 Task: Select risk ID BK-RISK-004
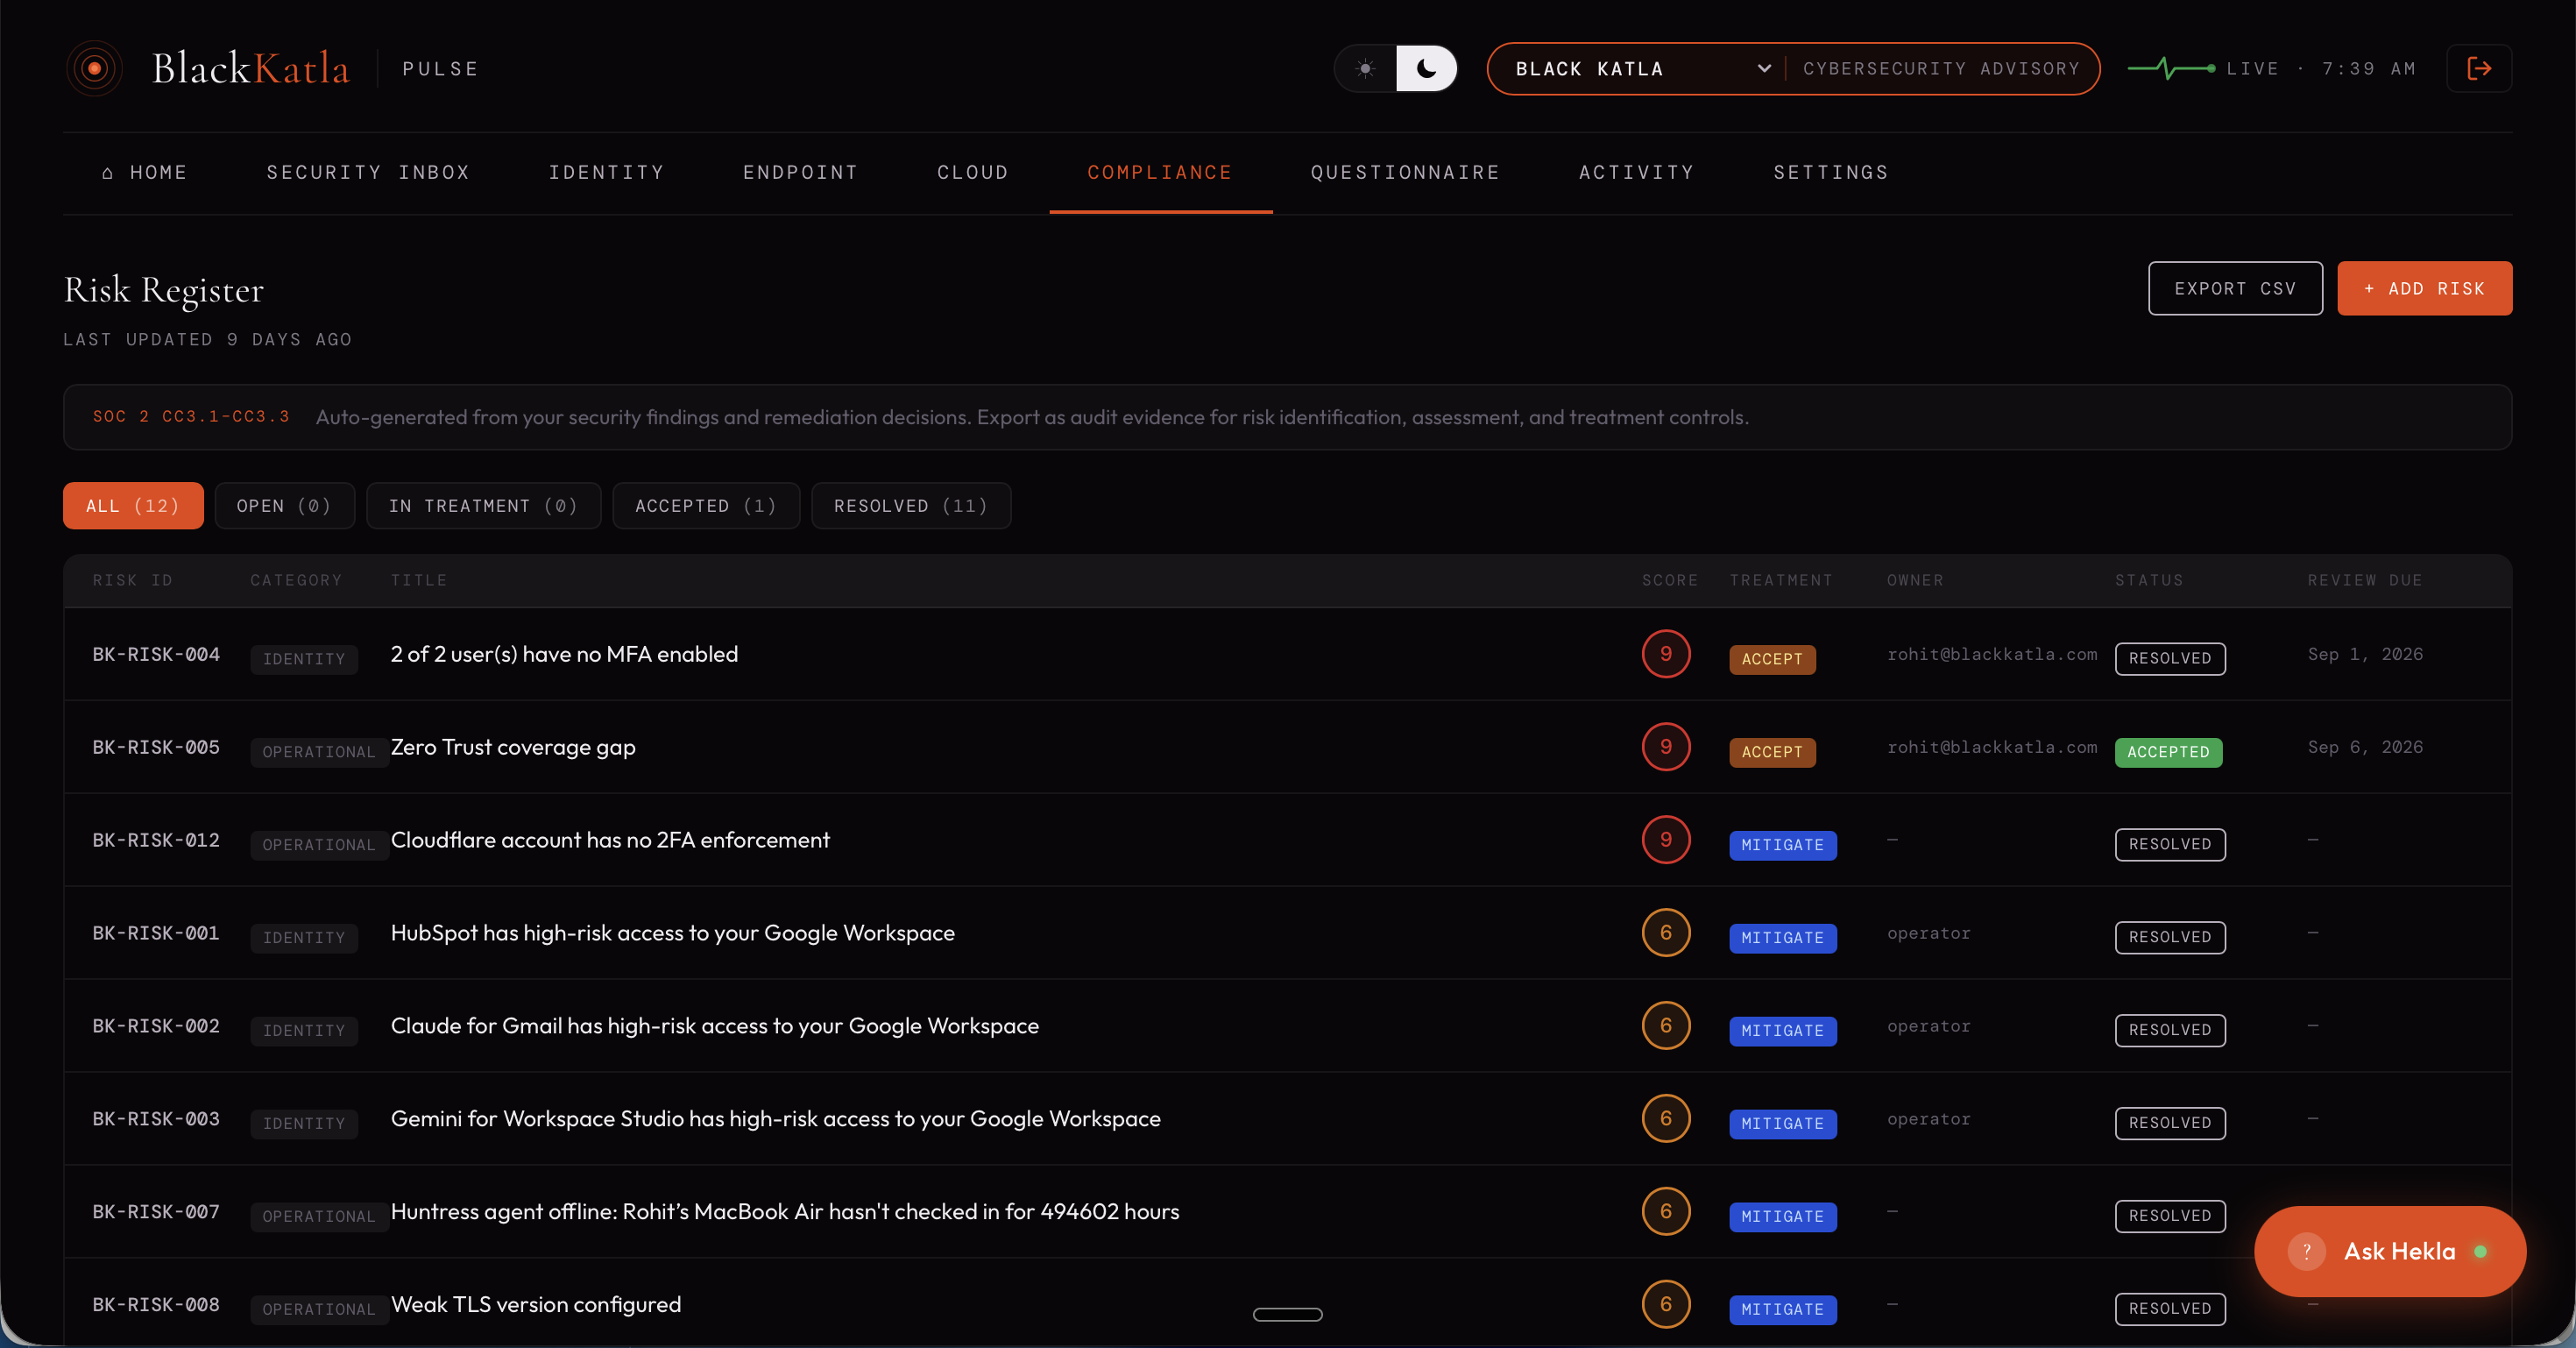click(156, 654)
